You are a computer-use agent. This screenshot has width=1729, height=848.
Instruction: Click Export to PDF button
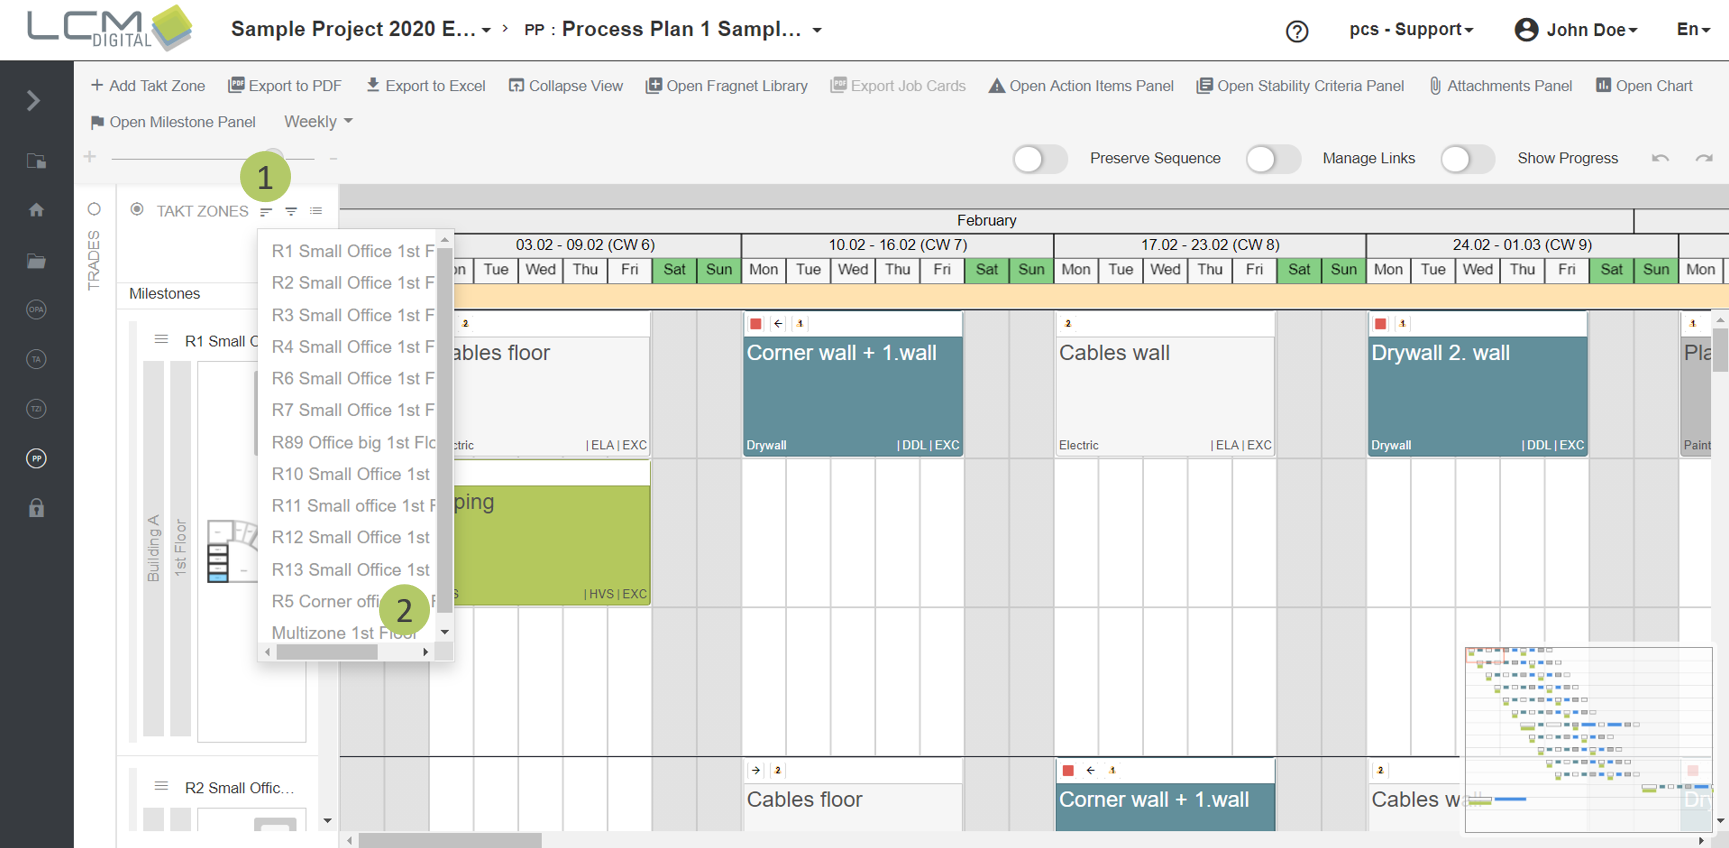point(285,86)
